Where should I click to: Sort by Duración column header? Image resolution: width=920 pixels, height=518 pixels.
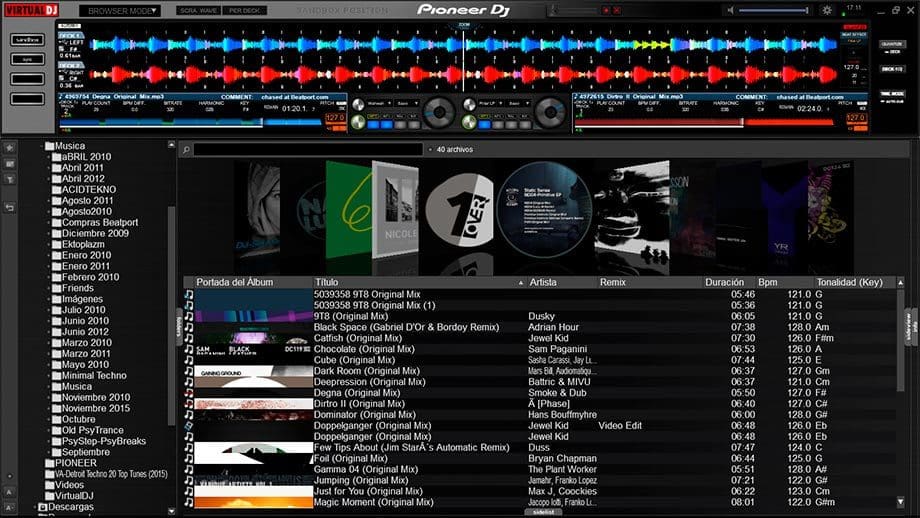(728, 282)
